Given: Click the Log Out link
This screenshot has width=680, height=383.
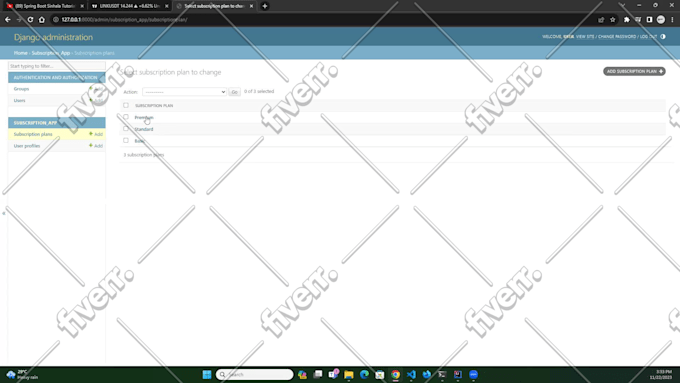Looking at the screenshot, I should click(648, 36).
